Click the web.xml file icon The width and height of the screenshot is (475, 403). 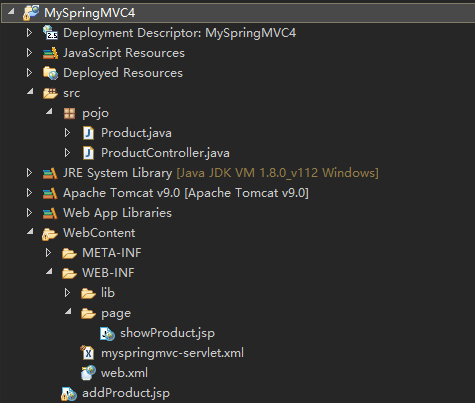click(88, 373)
